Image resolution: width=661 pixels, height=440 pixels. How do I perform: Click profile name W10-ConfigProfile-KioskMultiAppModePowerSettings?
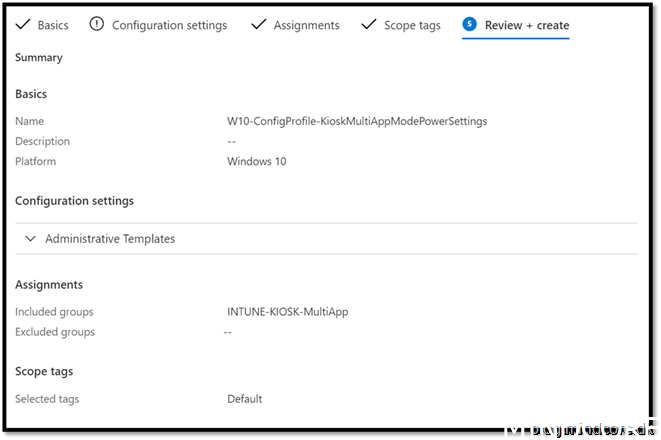tap(357, 121)
